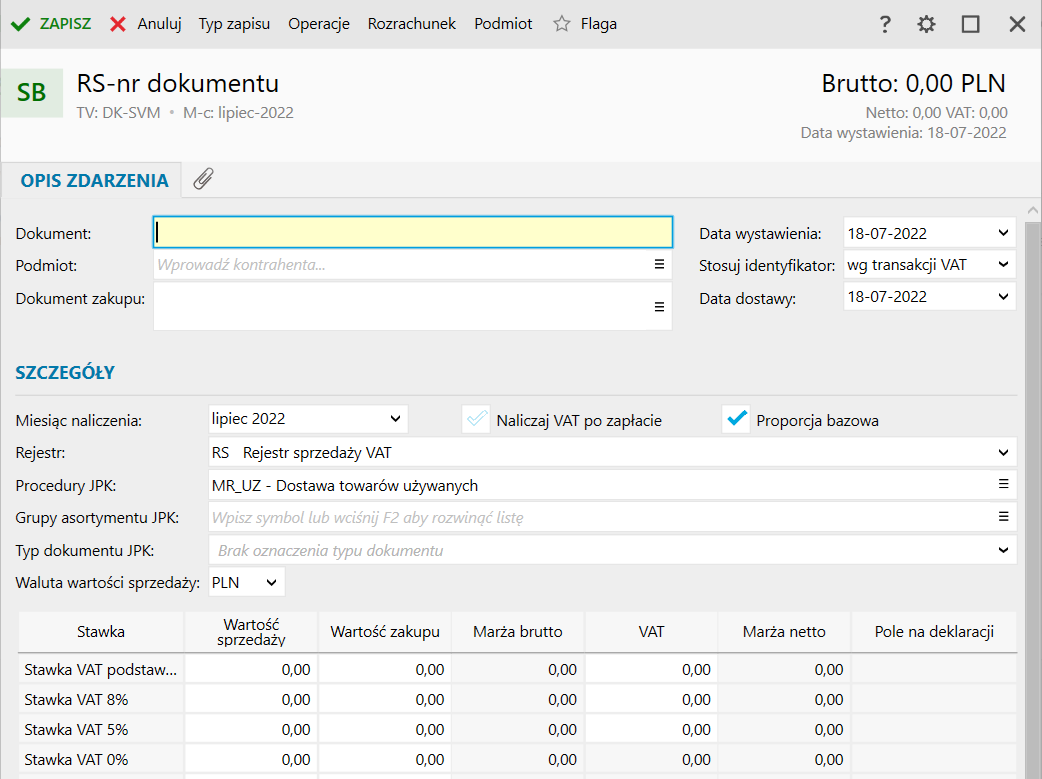The height and width of the screenshot is (779, 1042).
Task: Click the star Flaga icon
Action: click(562, 24)
